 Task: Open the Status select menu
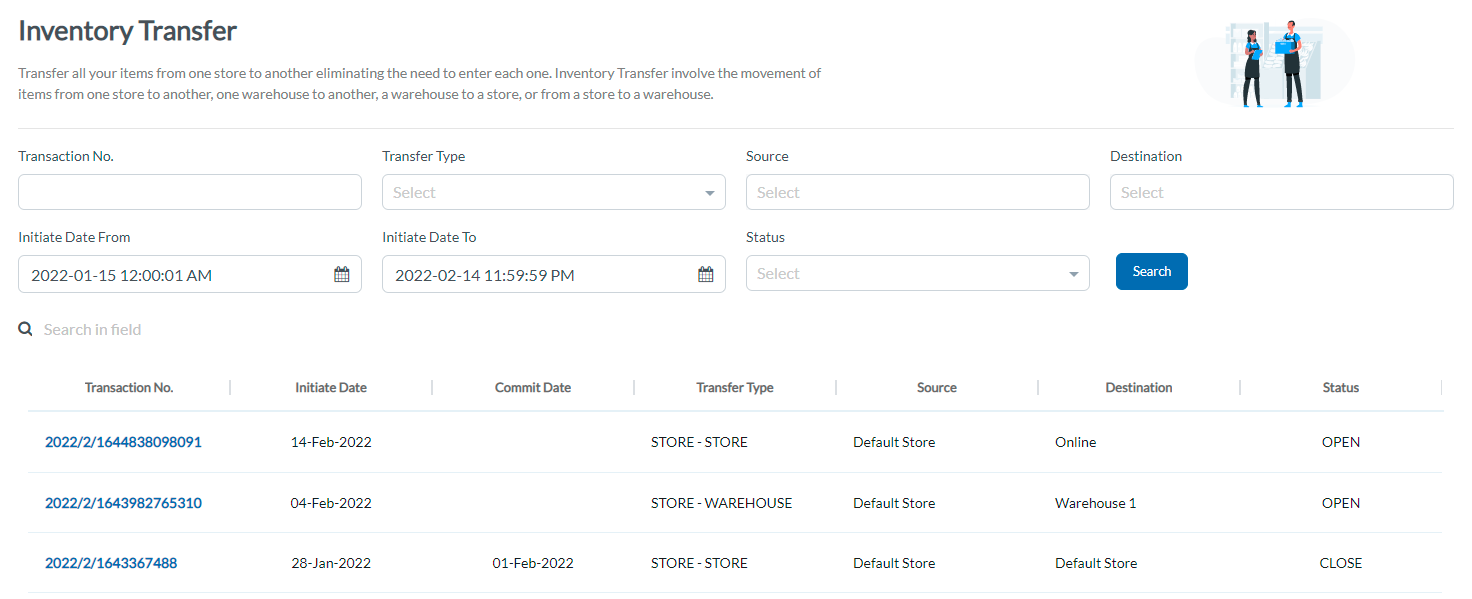point(915,273)
